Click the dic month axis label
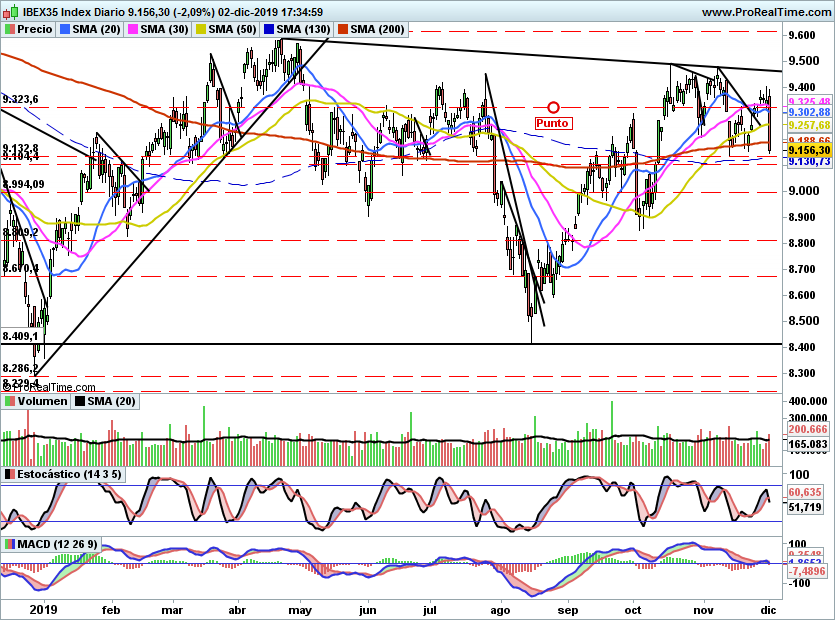The height and width of the screenshot is (620, 835). 768,610
